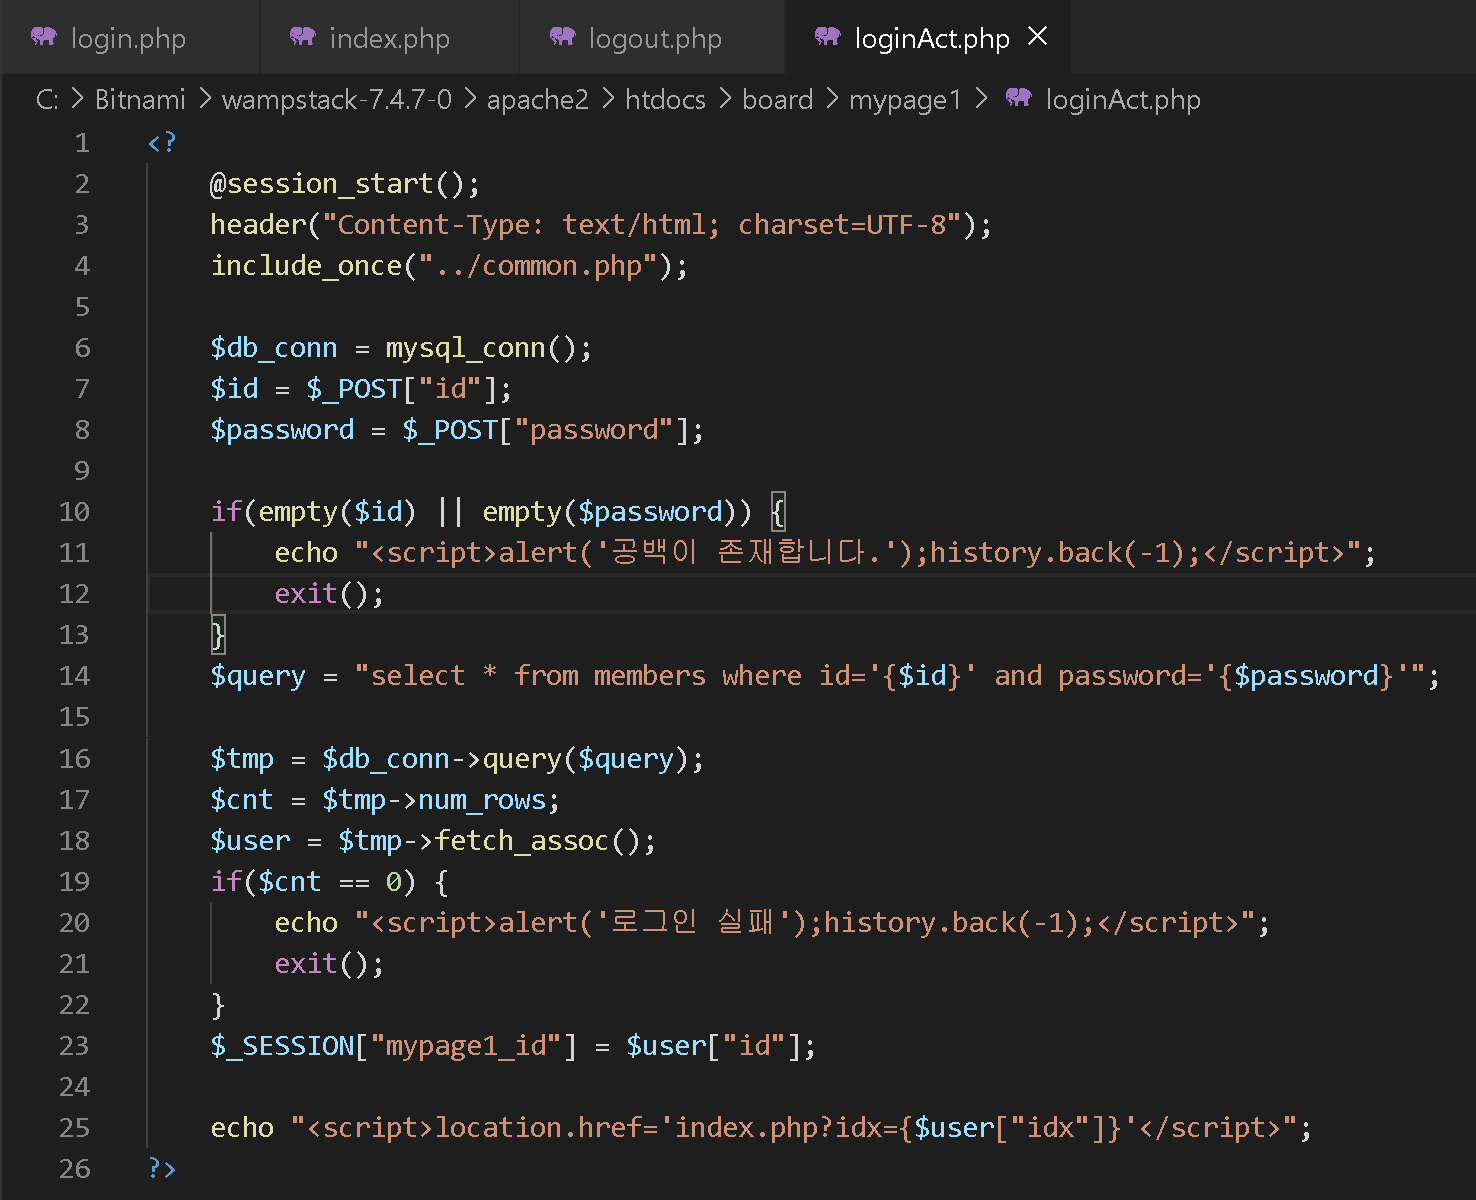The height and width of the screenshot is (1200, 1476).
Task: Open wampstack-7.4.7-0 breadcrumb segment
Action: pyautogui.click(x=337, y=100)
